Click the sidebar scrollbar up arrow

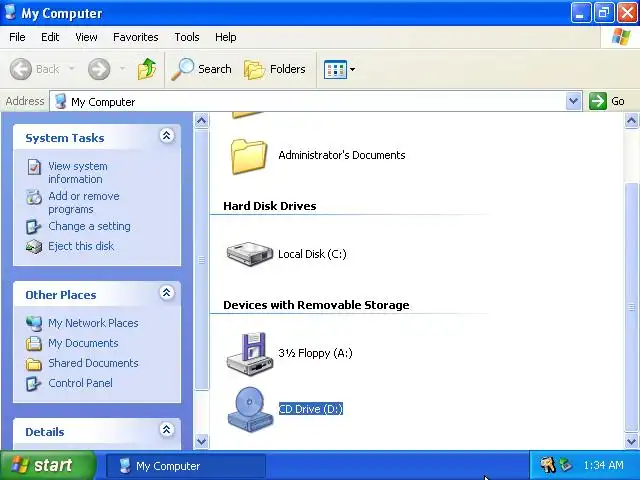(x=202, y=121)
